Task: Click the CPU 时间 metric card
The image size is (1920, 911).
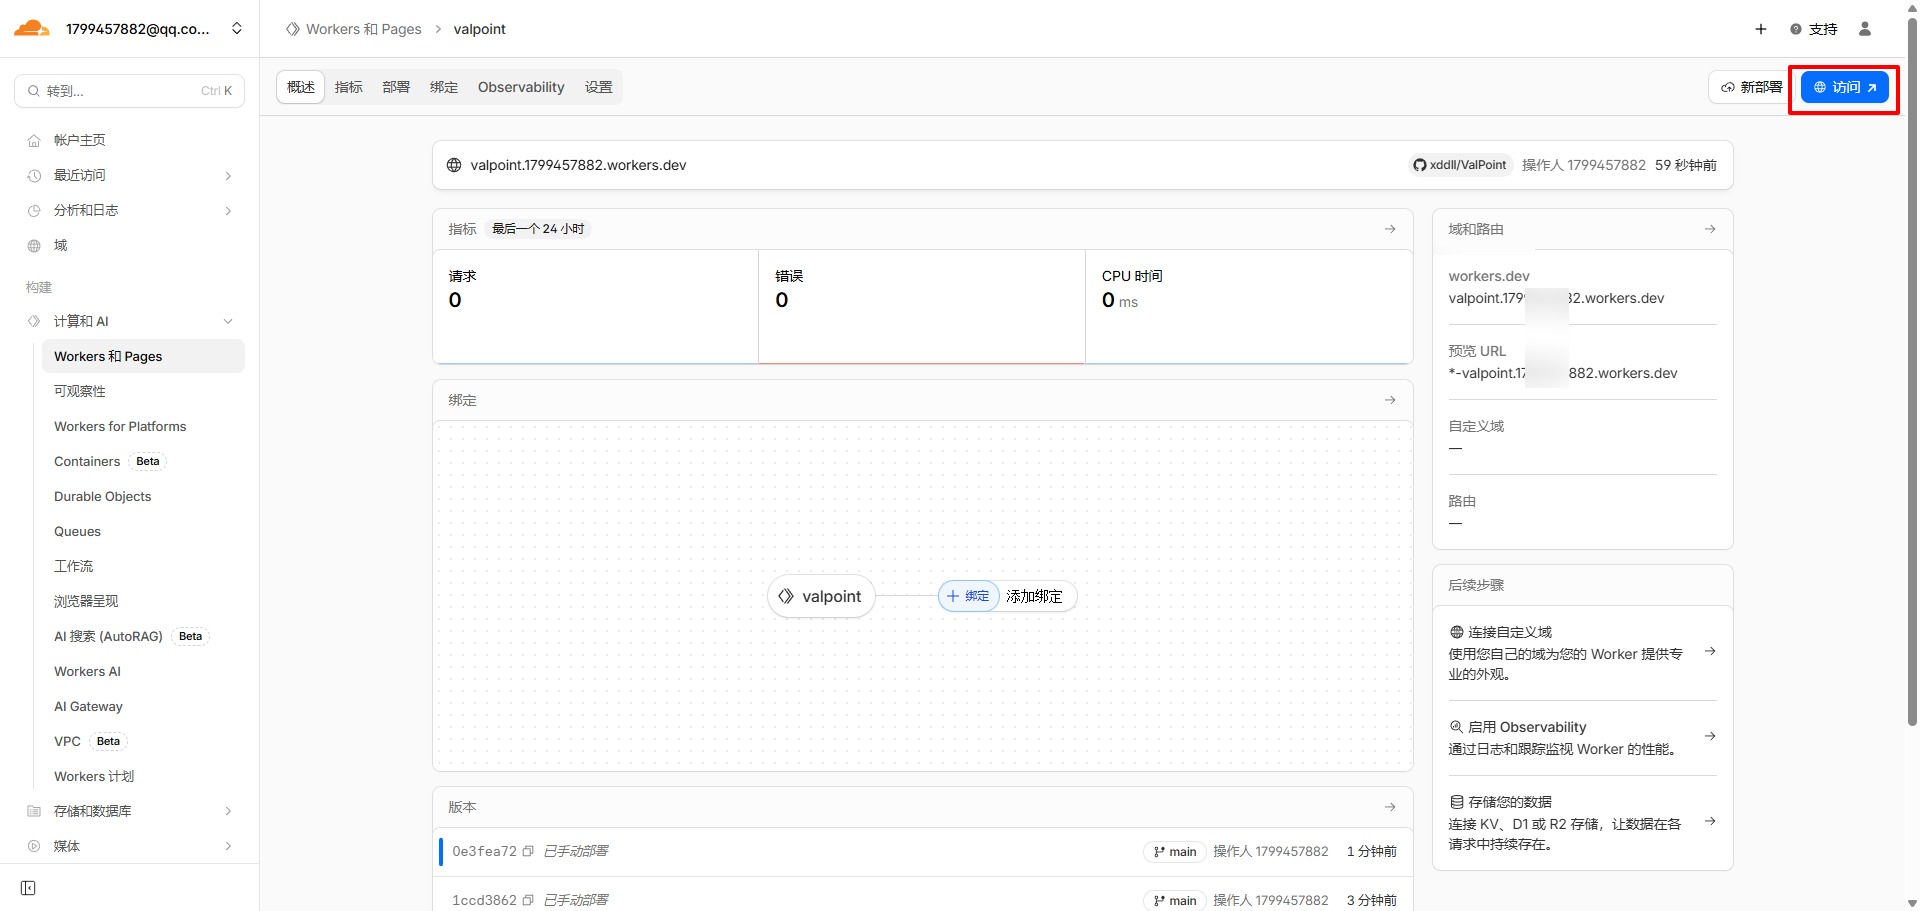Action: coord(1249,306)
